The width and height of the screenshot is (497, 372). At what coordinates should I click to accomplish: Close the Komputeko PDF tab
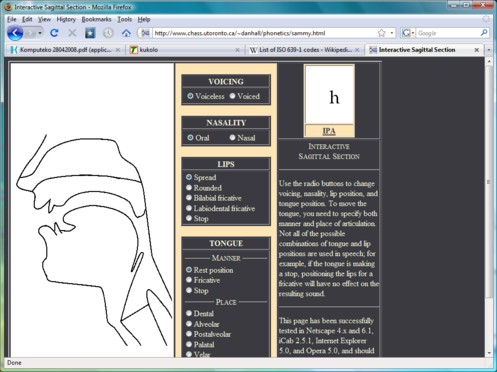click(x=118, y=50)
